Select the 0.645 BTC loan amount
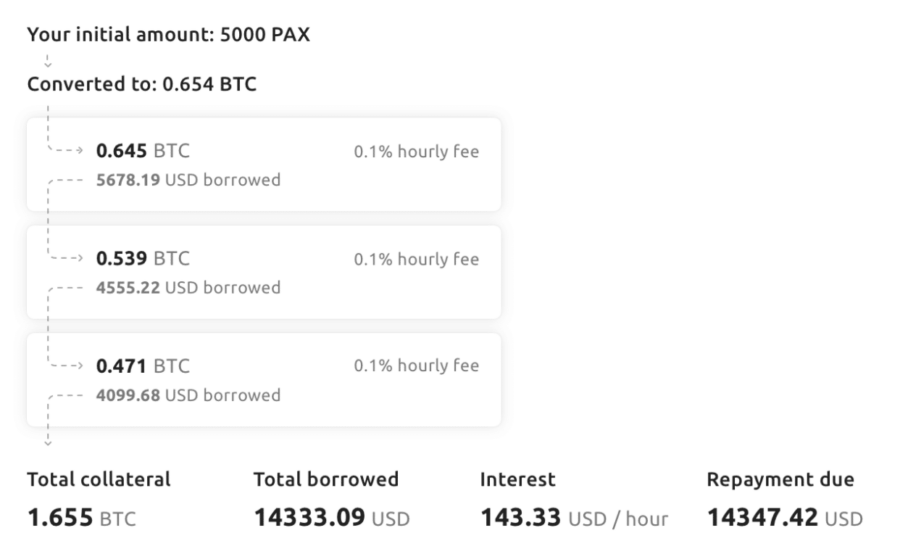This screenshot has height=554, width=900. [x=142, y=152]
